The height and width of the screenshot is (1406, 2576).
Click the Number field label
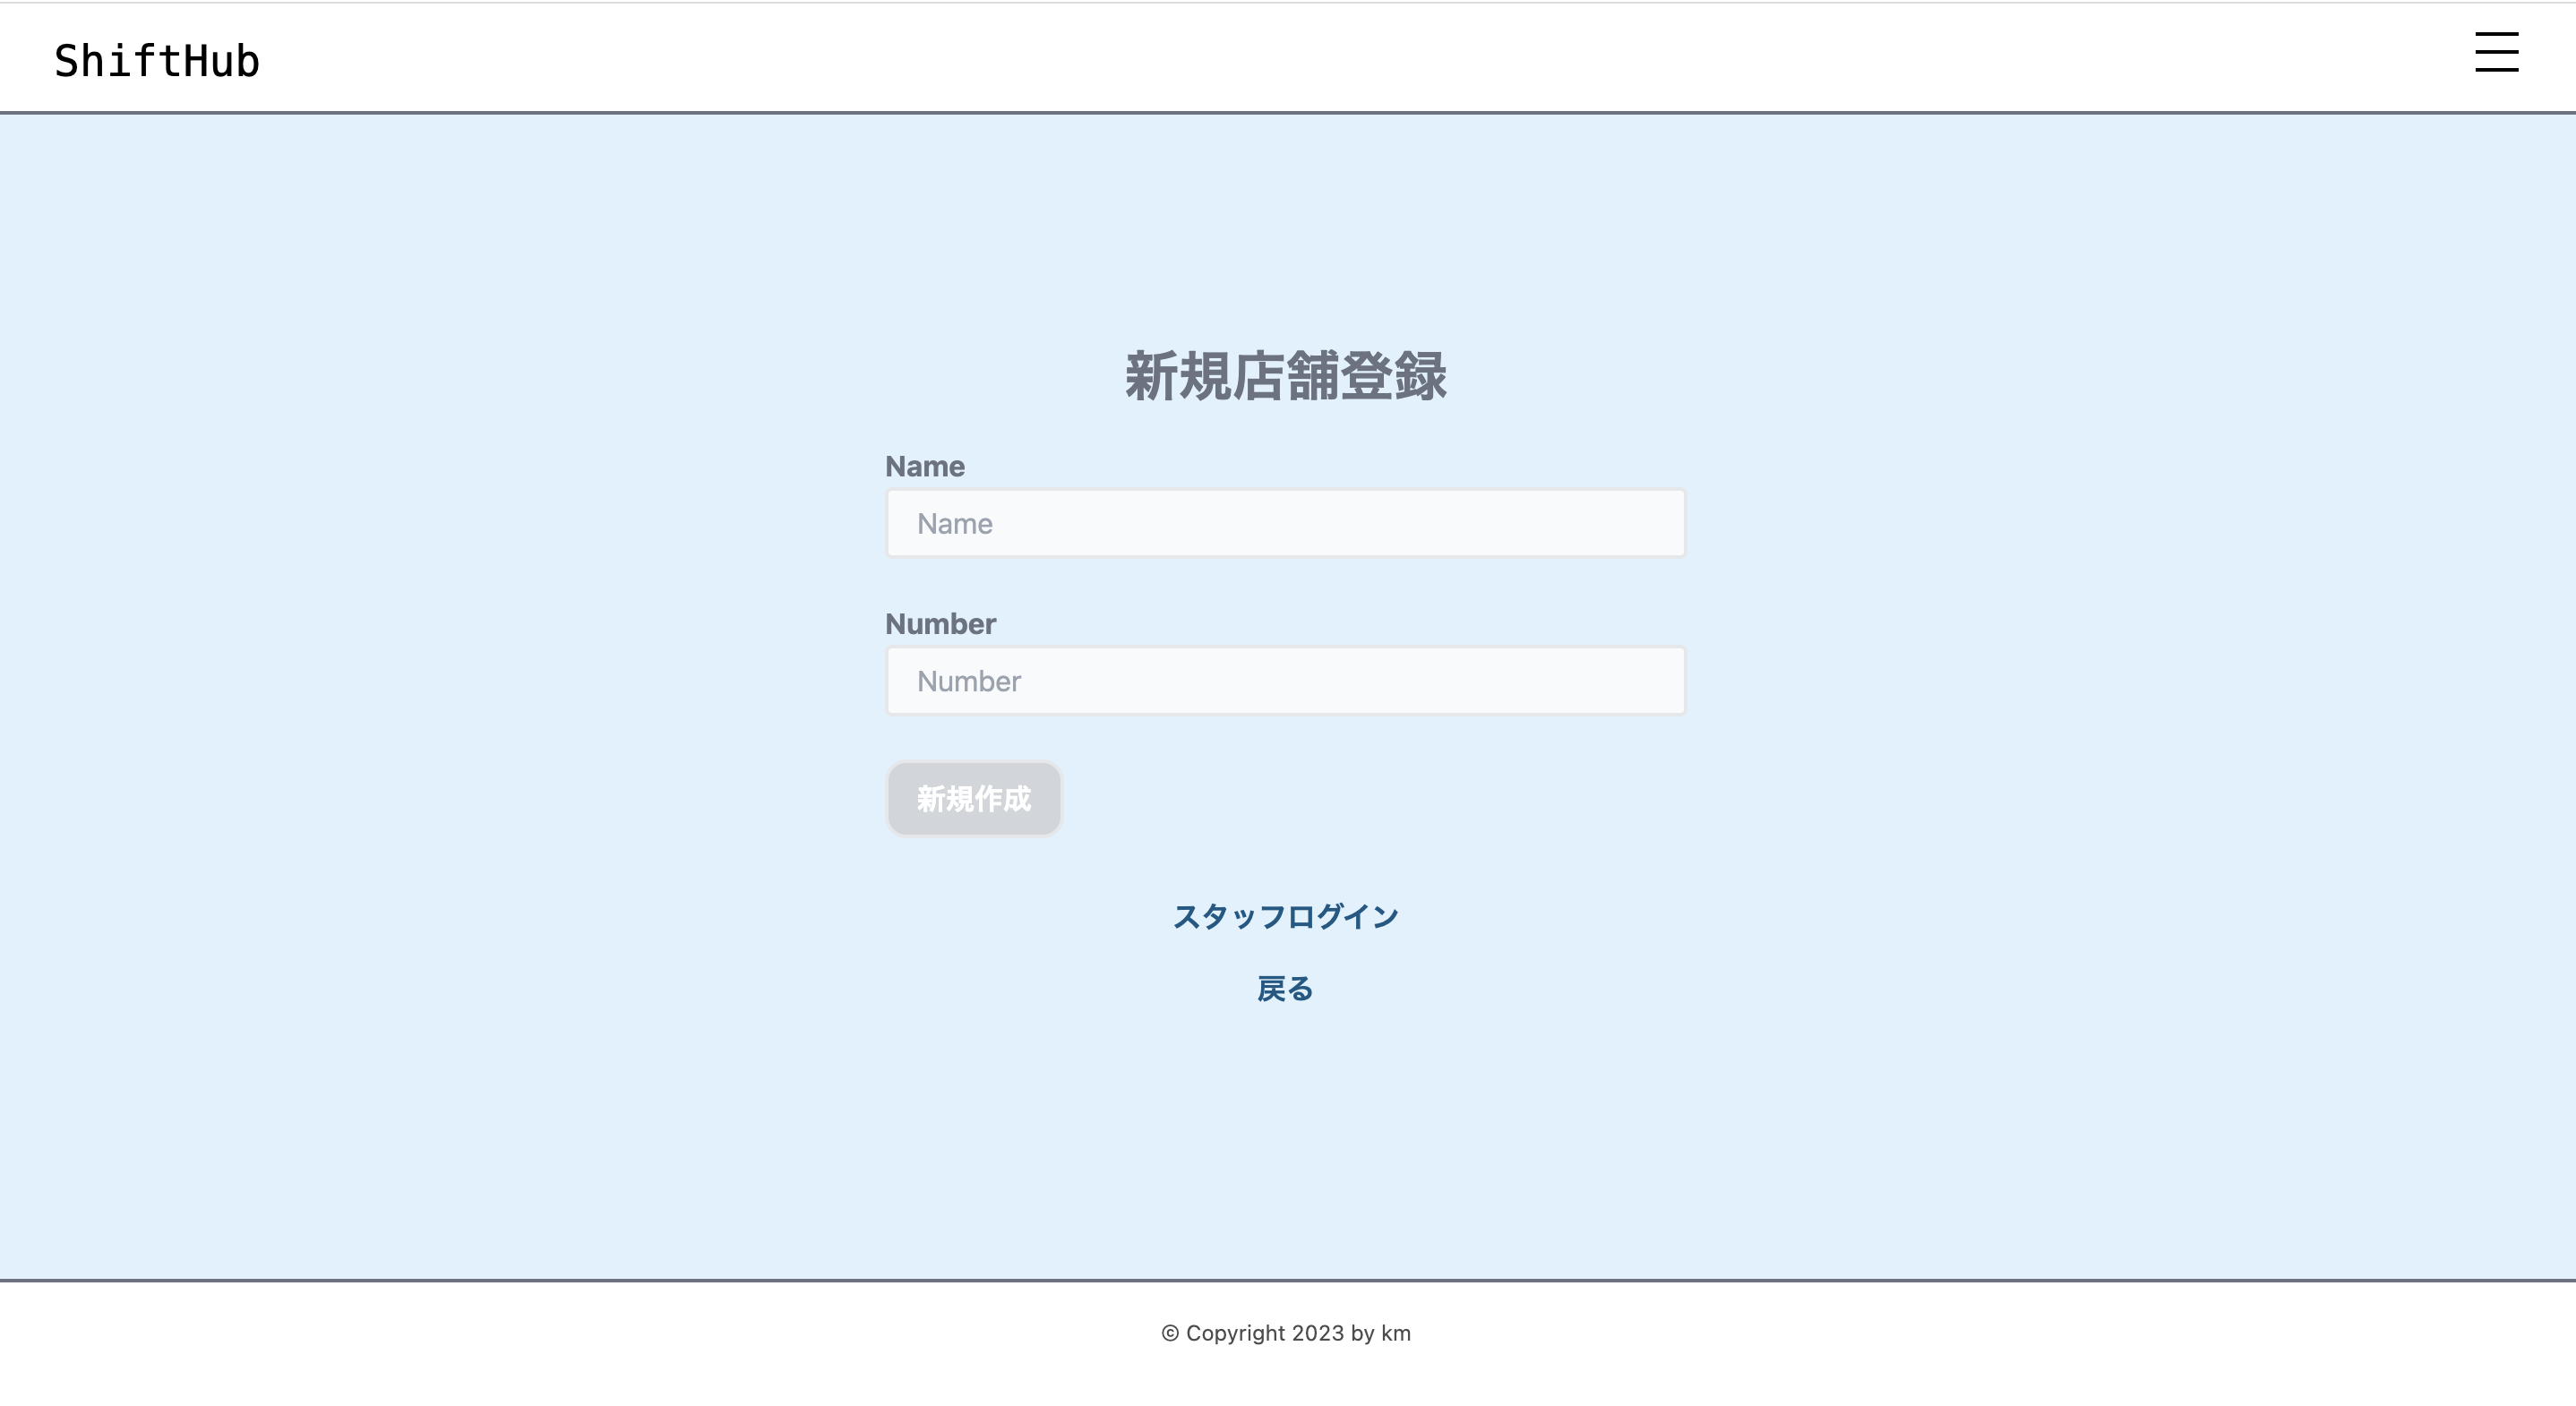[x=940, y=622]
